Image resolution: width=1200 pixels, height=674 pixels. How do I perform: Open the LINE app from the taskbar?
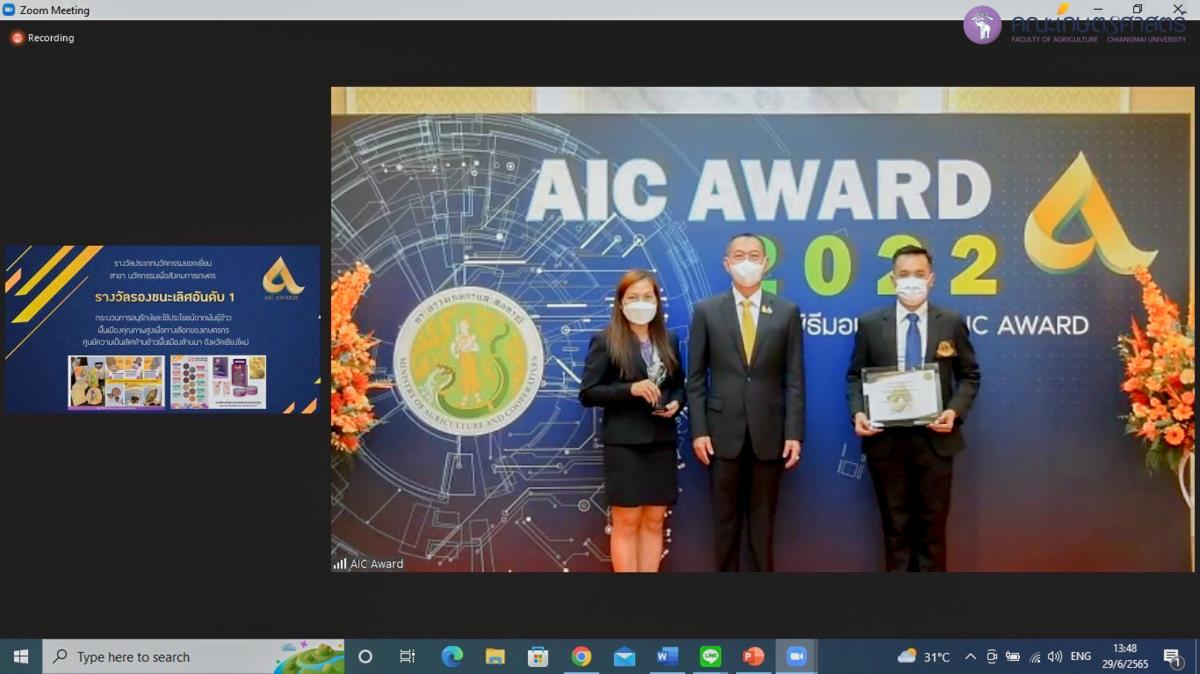(711, 657)
